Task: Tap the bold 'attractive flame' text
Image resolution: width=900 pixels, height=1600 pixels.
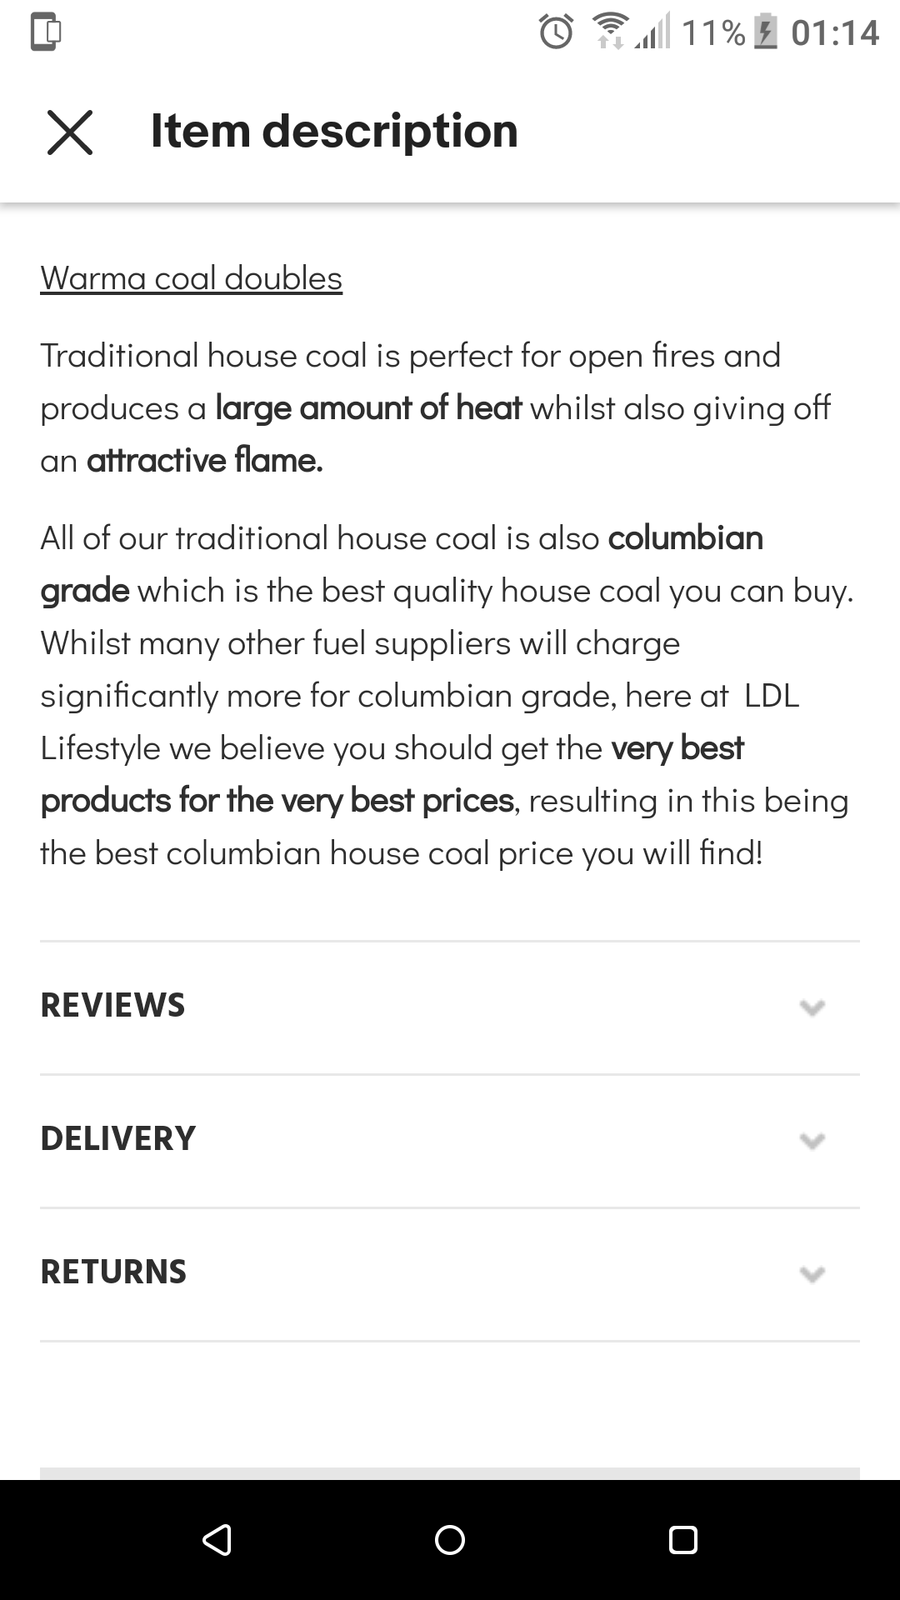Action: [205, 461]
